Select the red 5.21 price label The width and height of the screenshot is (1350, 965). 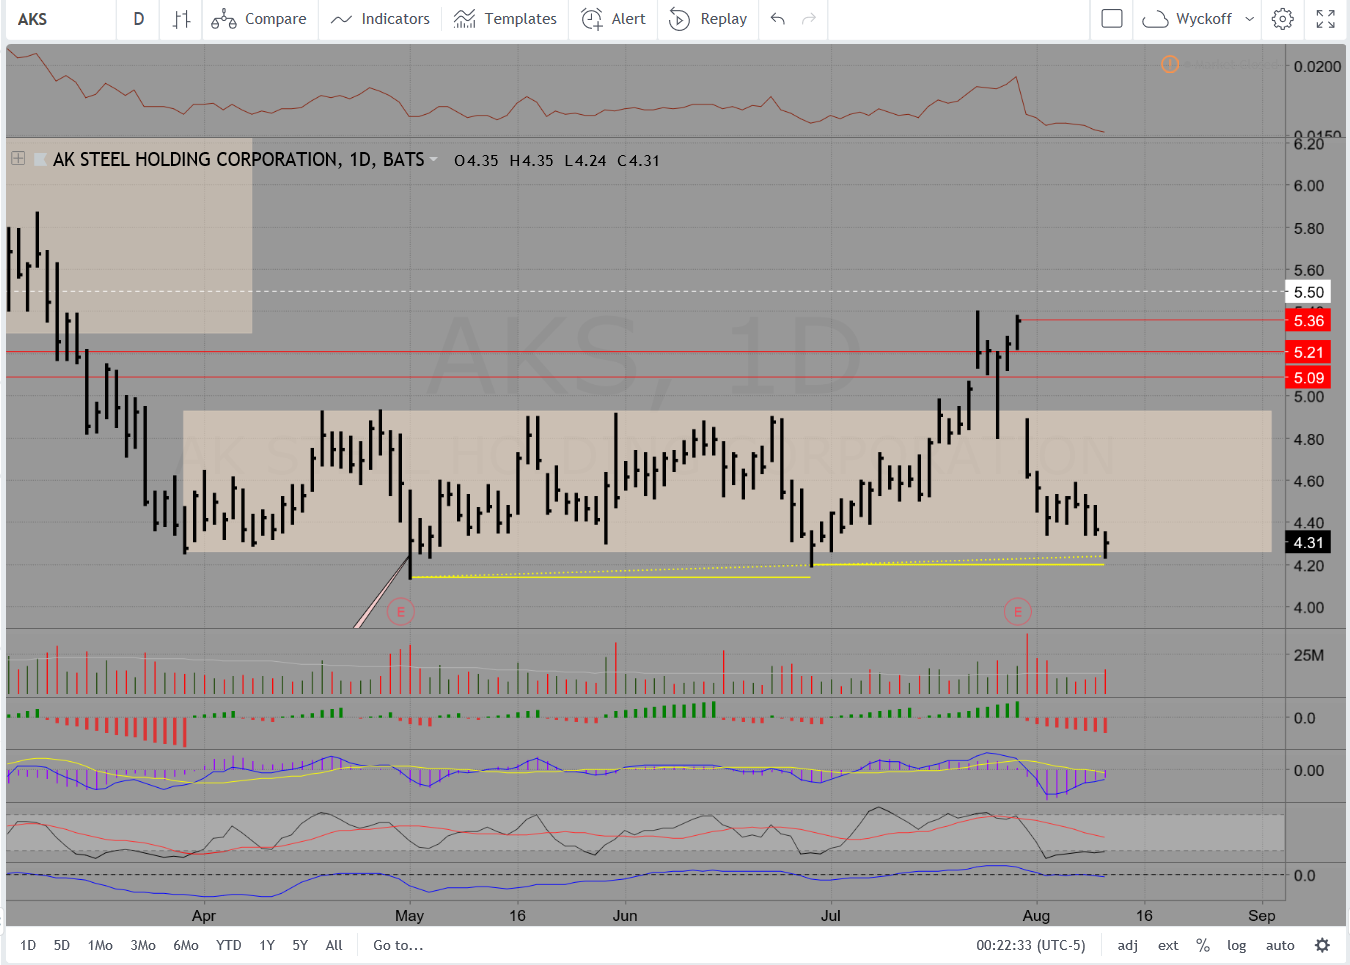point(1308,352)
